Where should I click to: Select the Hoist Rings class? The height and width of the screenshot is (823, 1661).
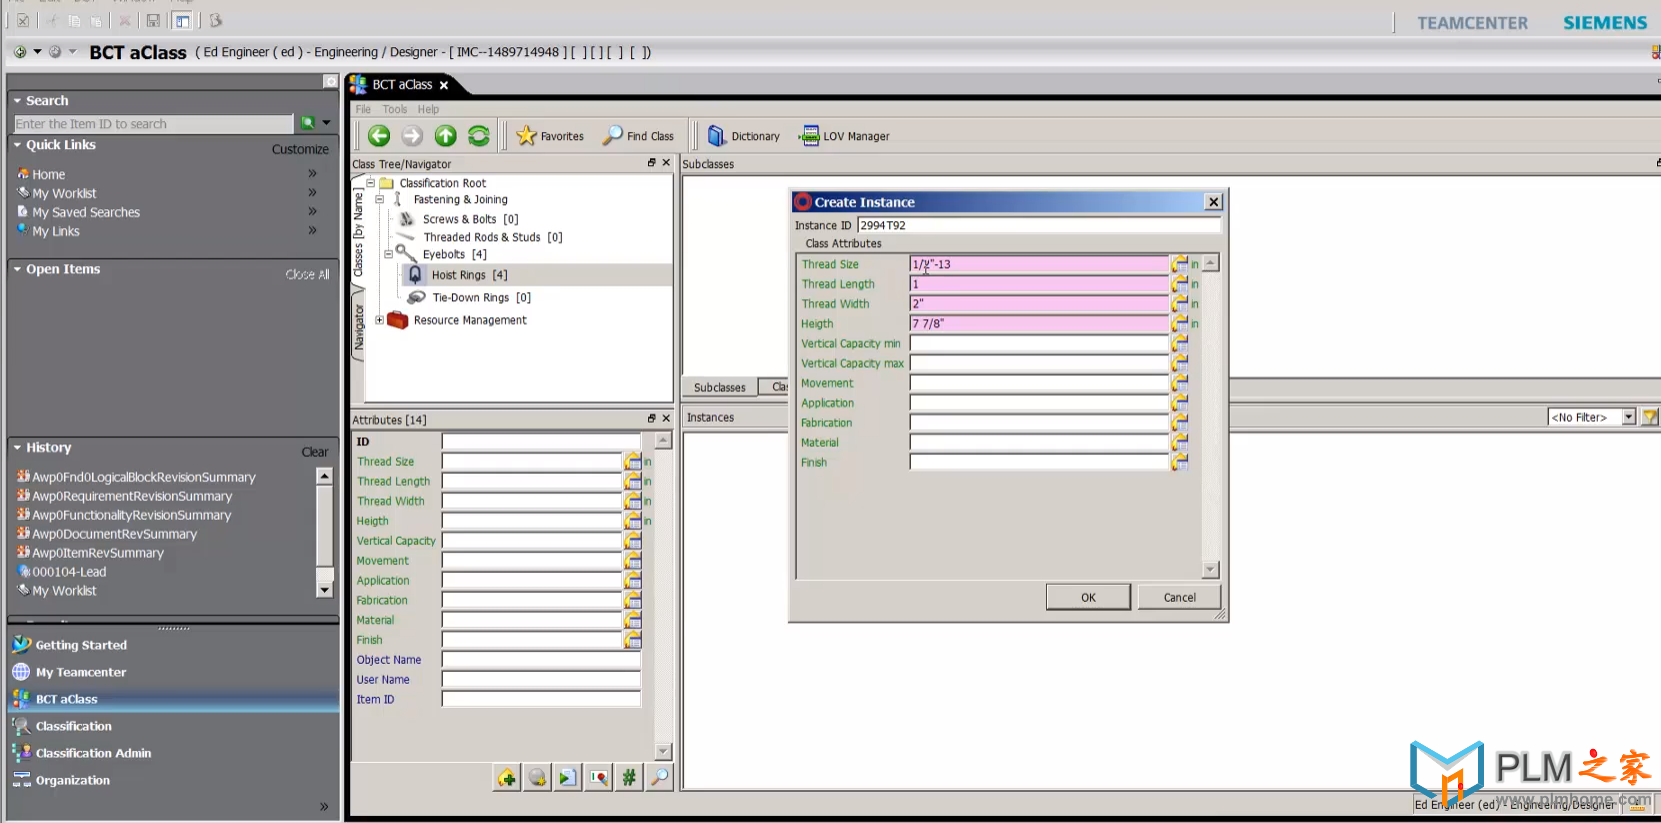[469, 275]
